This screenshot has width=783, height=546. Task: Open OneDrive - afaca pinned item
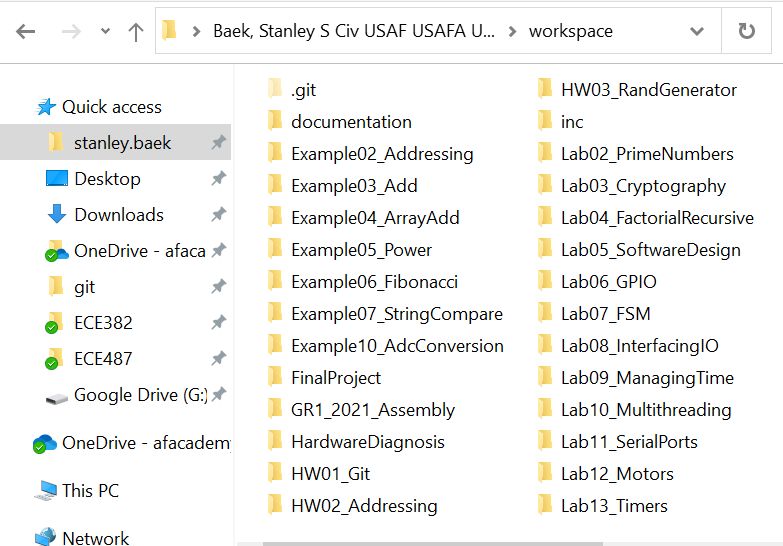(x=140, y=251)
